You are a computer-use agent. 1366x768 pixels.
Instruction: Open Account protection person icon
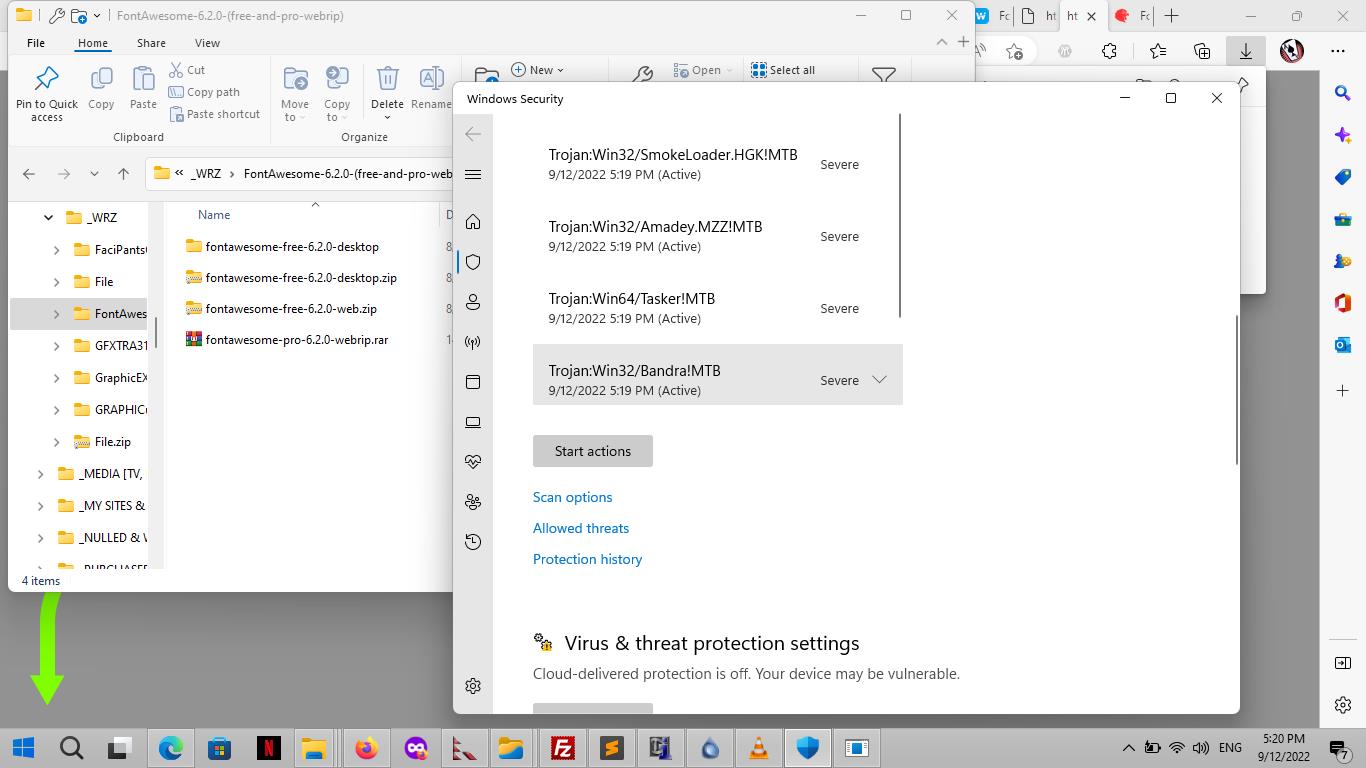coord(473,302)
